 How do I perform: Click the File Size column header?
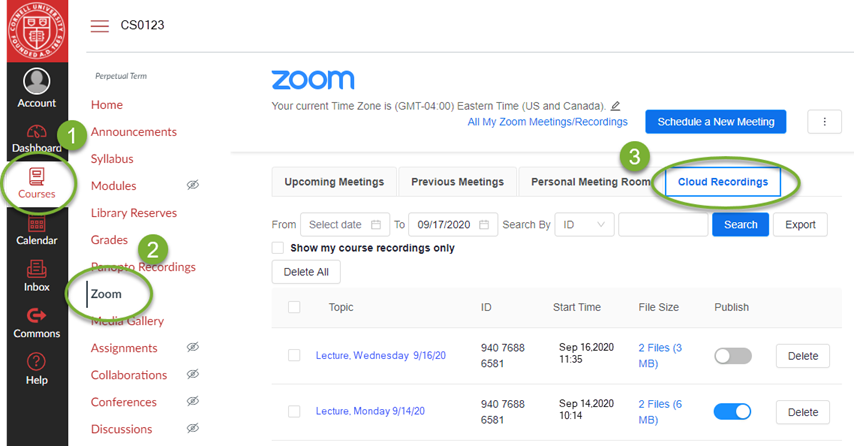(x=658, y=307)
